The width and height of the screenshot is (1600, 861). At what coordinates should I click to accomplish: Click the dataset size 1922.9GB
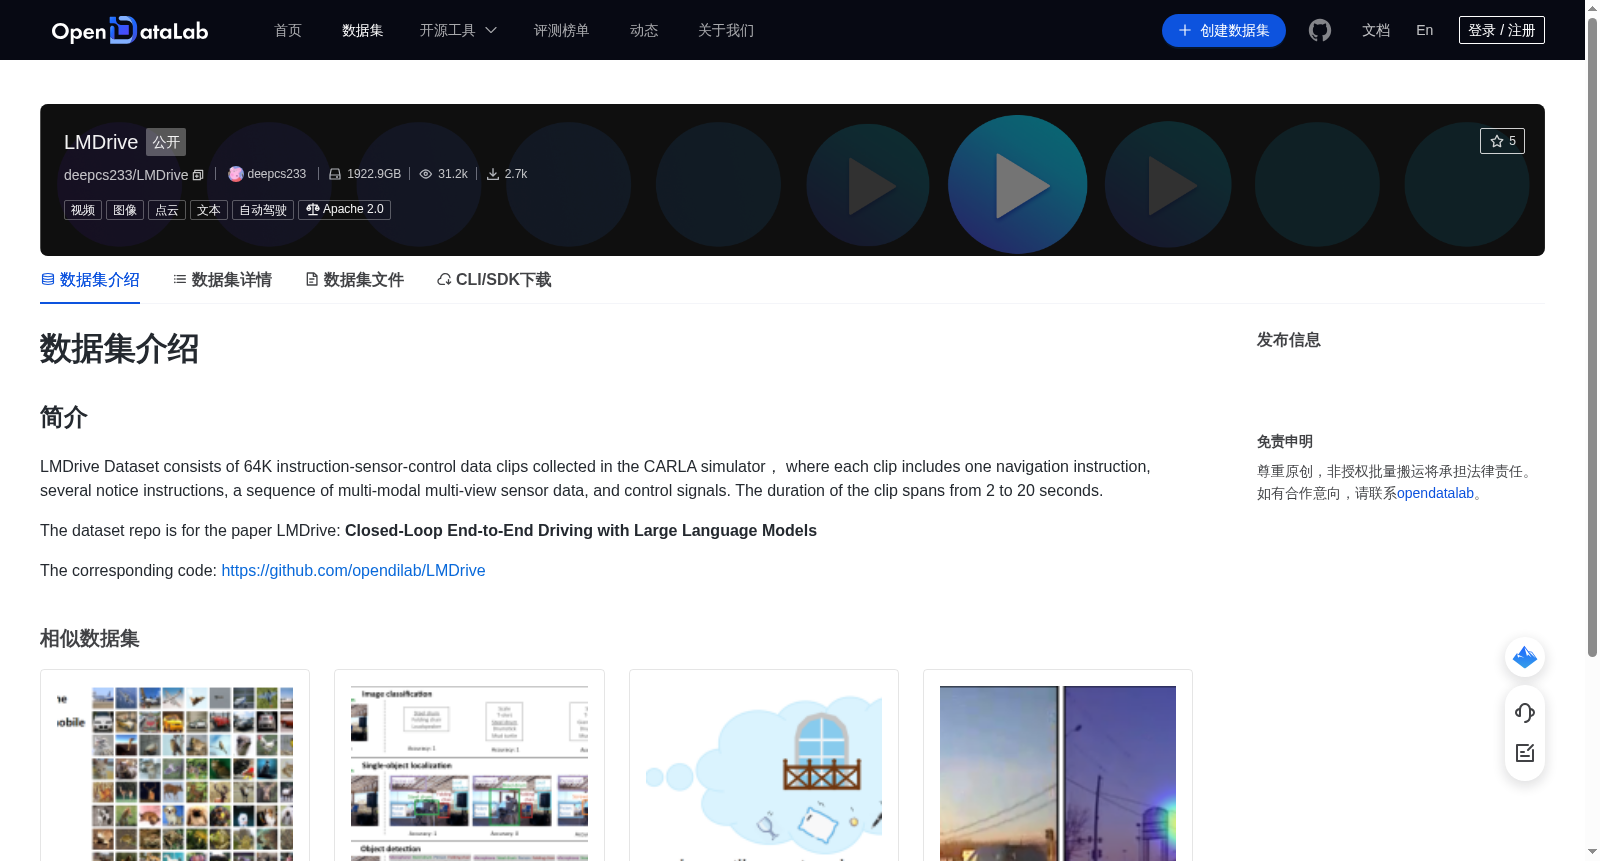pyautogui.click(x=365, y=174)
